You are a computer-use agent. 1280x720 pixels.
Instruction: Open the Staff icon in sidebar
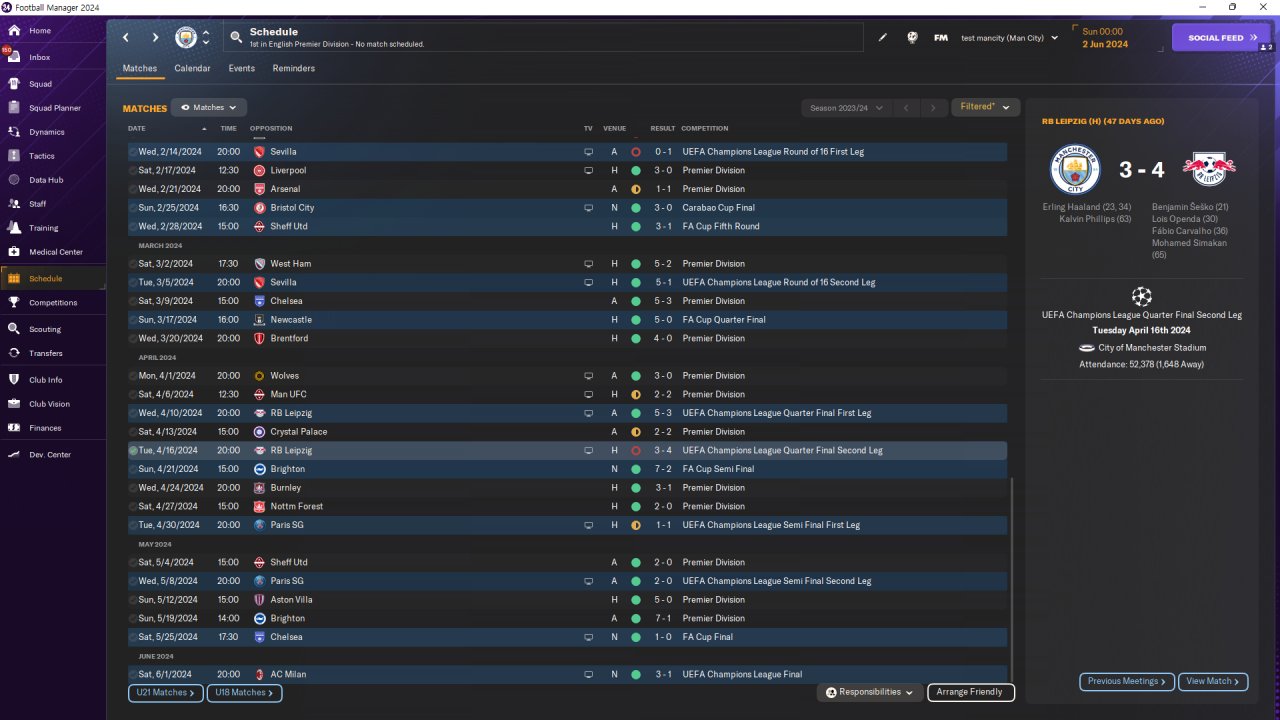pyautogui.click(x=14, y=204)
